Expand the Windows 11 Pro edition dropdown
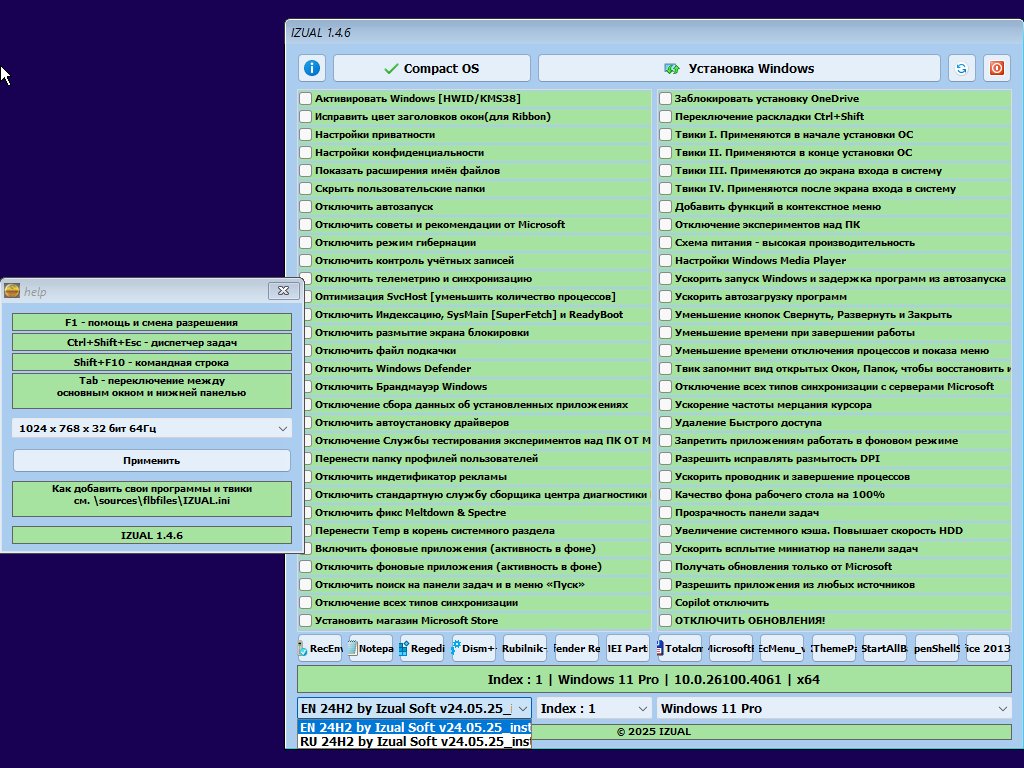Screen dimensions: 1024x768 click(x=834, y=709)
